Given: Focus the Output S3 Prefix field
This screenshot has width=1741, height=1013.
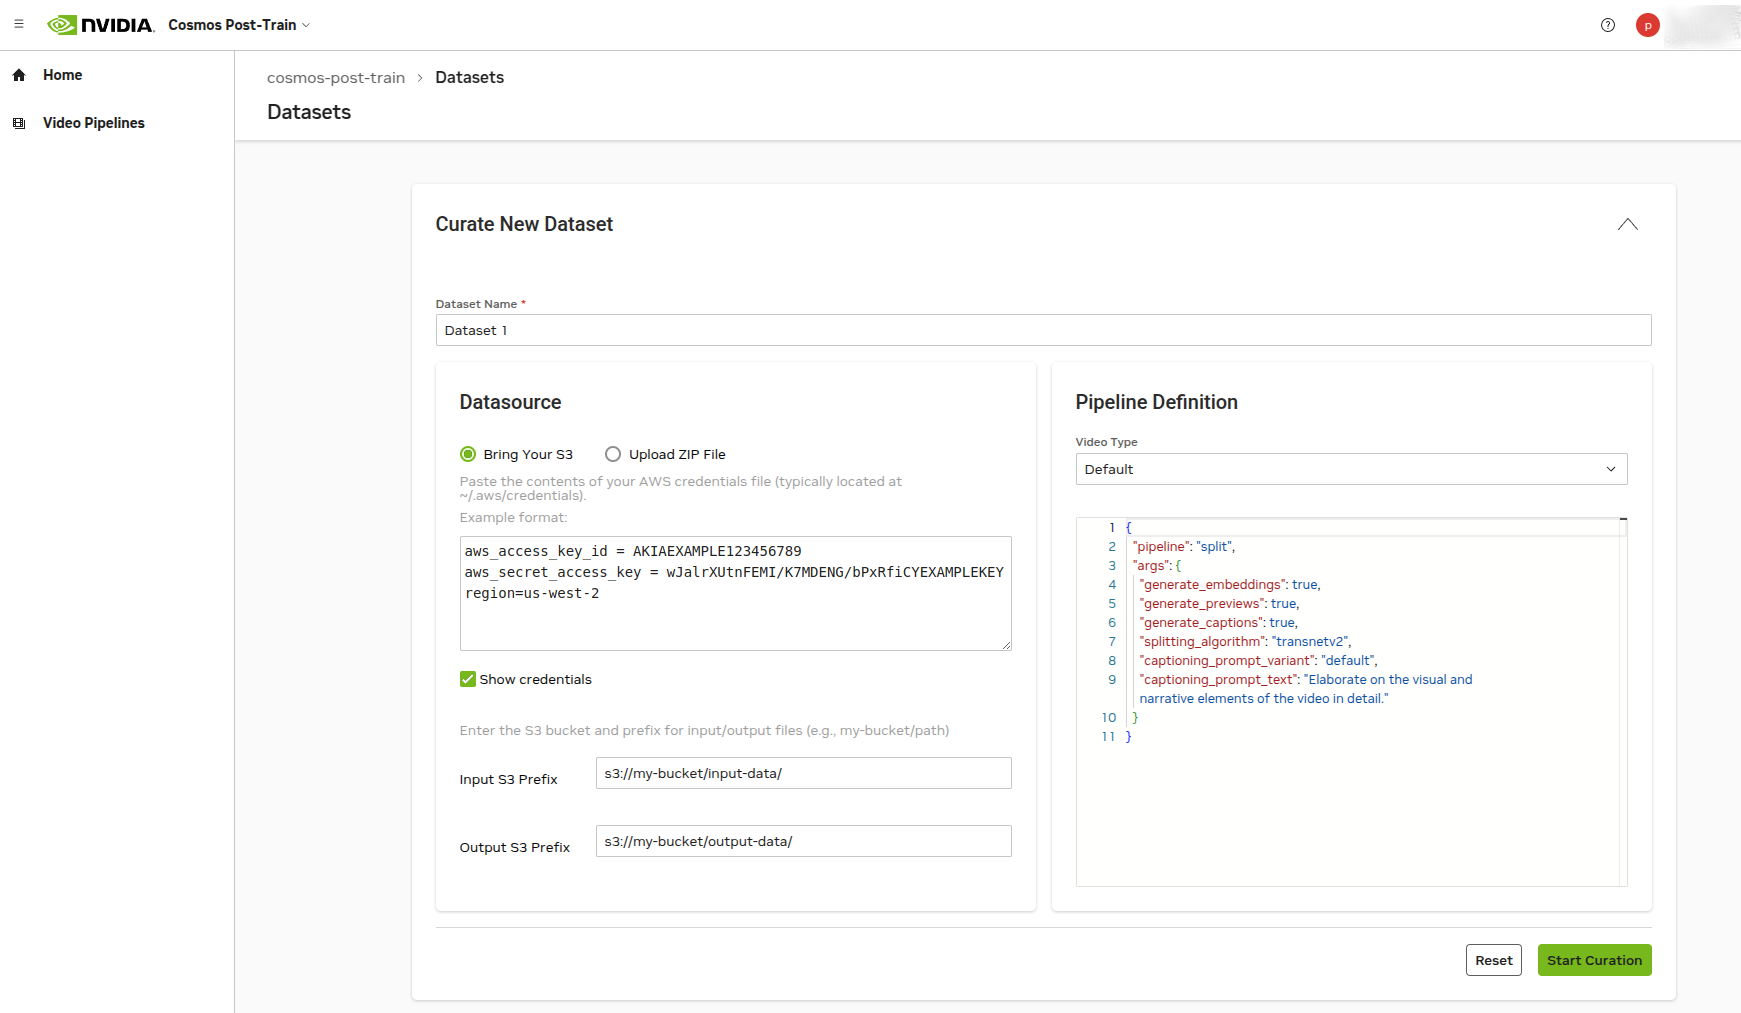Looking at the screenshot, I should [x=803, y=841].
